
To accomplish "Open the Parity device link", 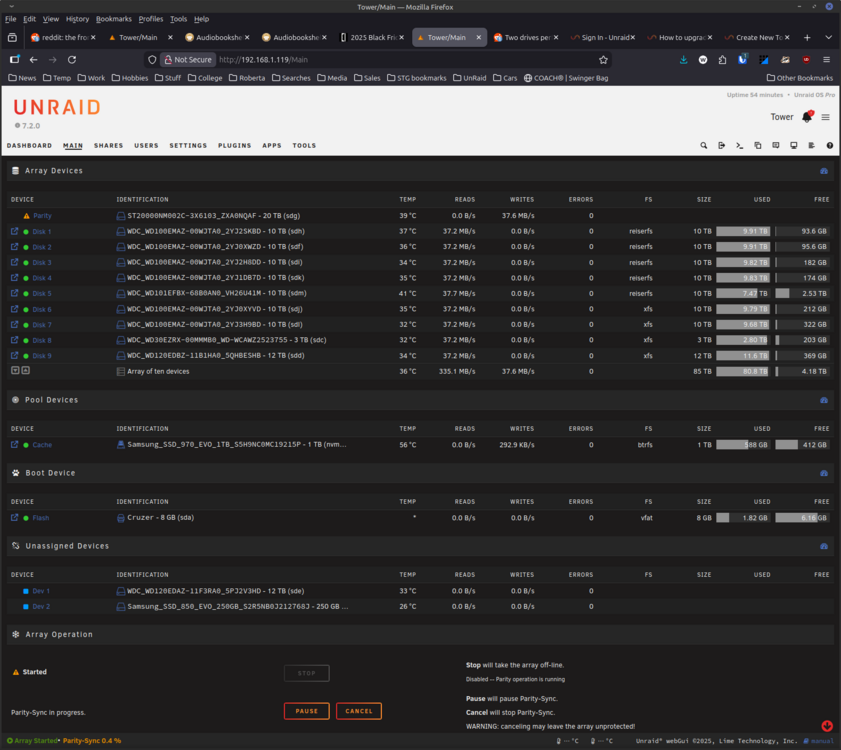I will [42, 216].
